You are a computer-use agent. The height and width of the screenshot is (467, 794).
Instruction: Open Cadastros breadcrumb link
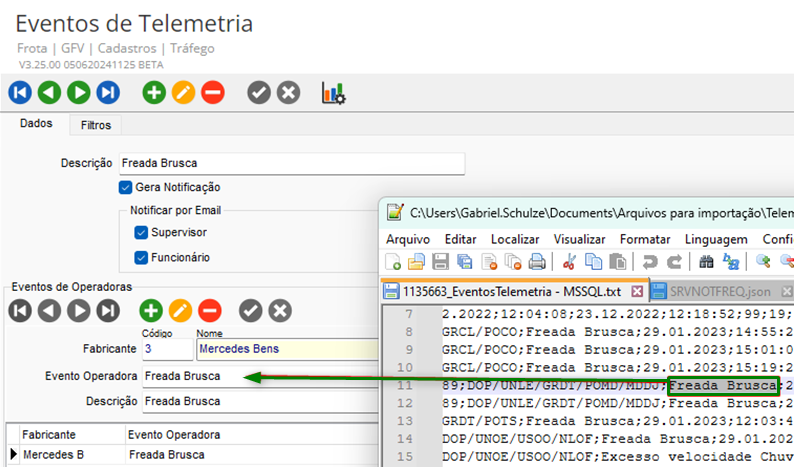coord(127,49)
